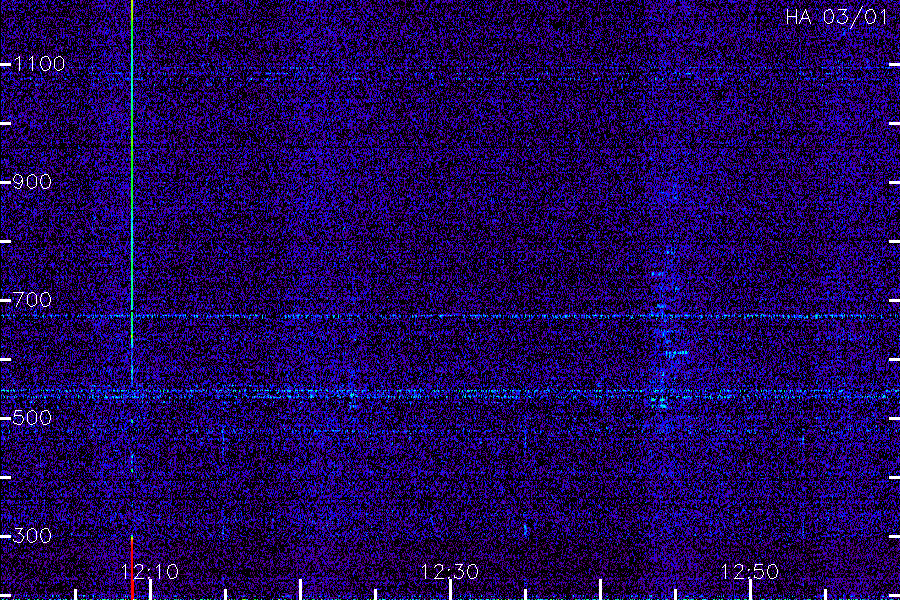
Task: Click the 700 frequency axis label
Action: coord(32,300)
